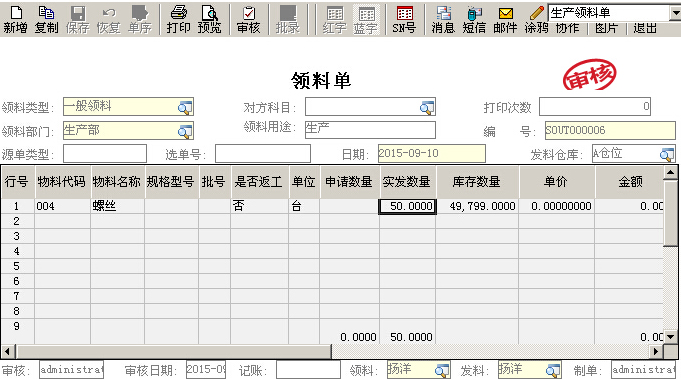Click the 是否返工 column header

click(260, 182)
